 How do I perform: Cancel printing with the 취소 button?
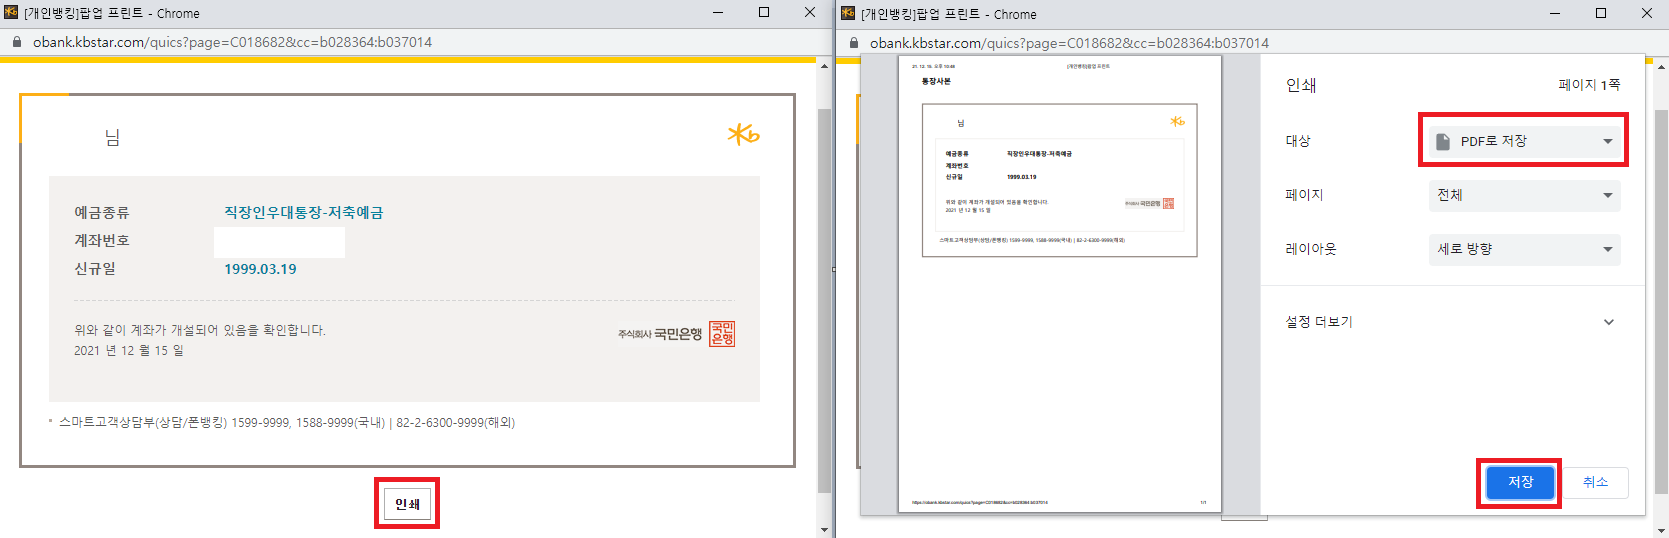(x=1596, y=483)
